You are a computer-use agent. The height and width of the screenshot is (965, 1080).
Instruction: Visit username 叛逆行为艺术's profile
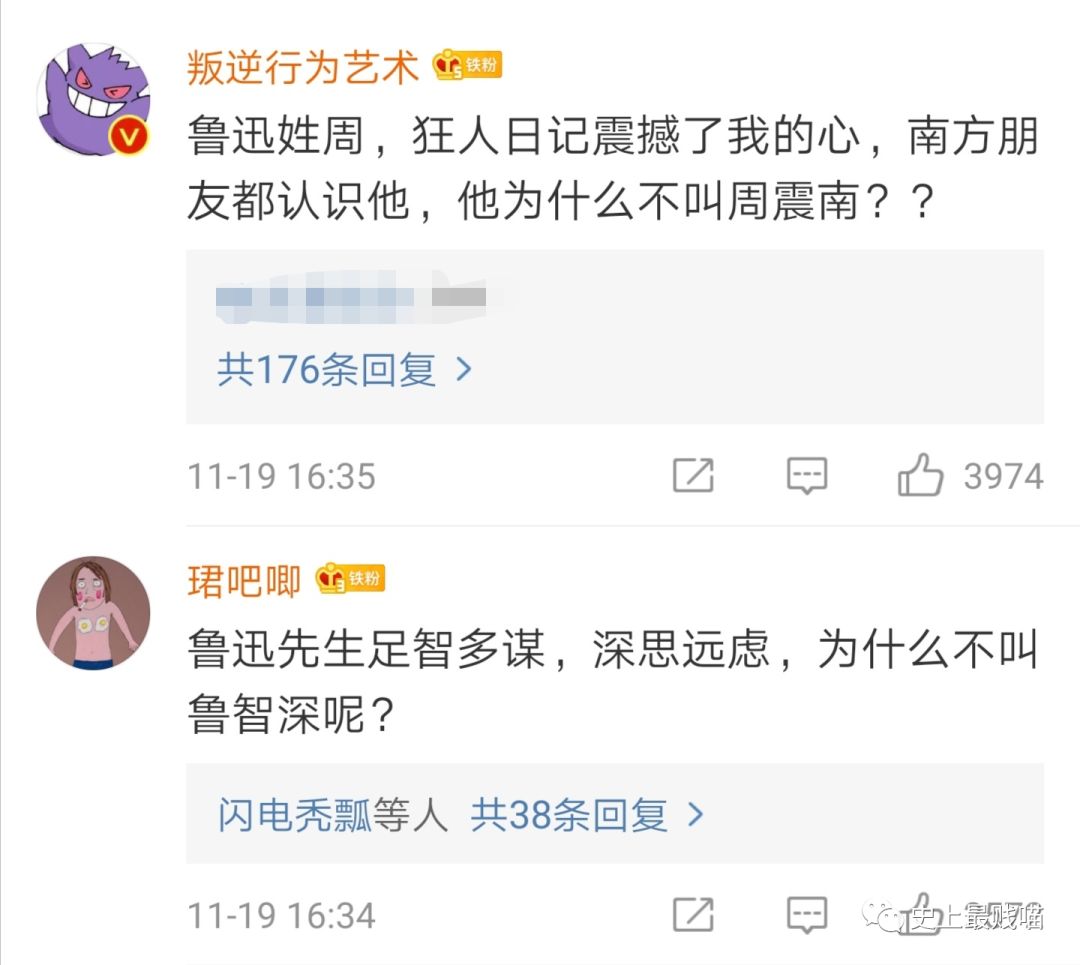303,68
